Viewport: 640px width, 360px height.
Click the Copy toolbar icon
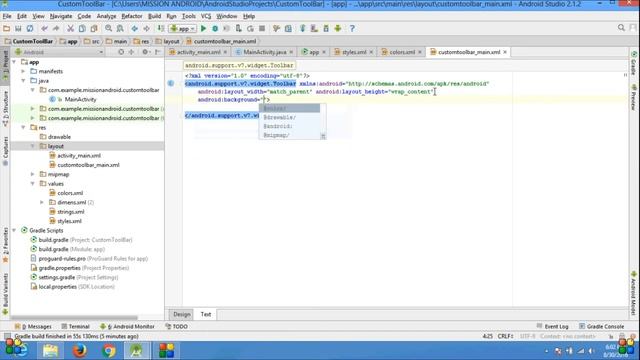[82, 29]
